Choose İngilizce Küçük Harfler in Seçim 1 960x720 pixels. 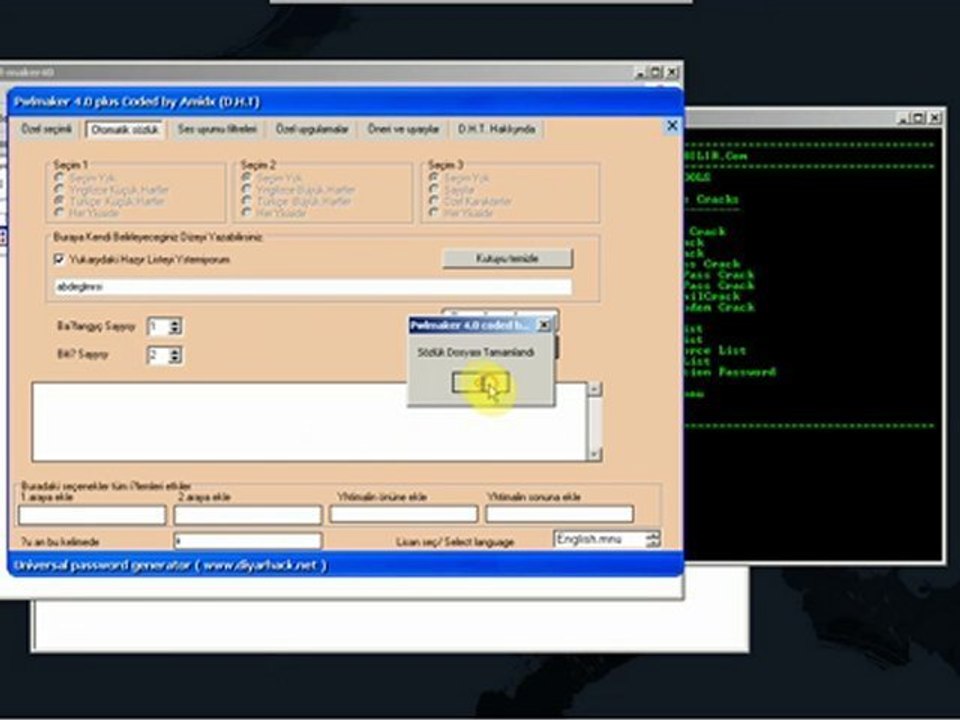(x=59, y=189)
